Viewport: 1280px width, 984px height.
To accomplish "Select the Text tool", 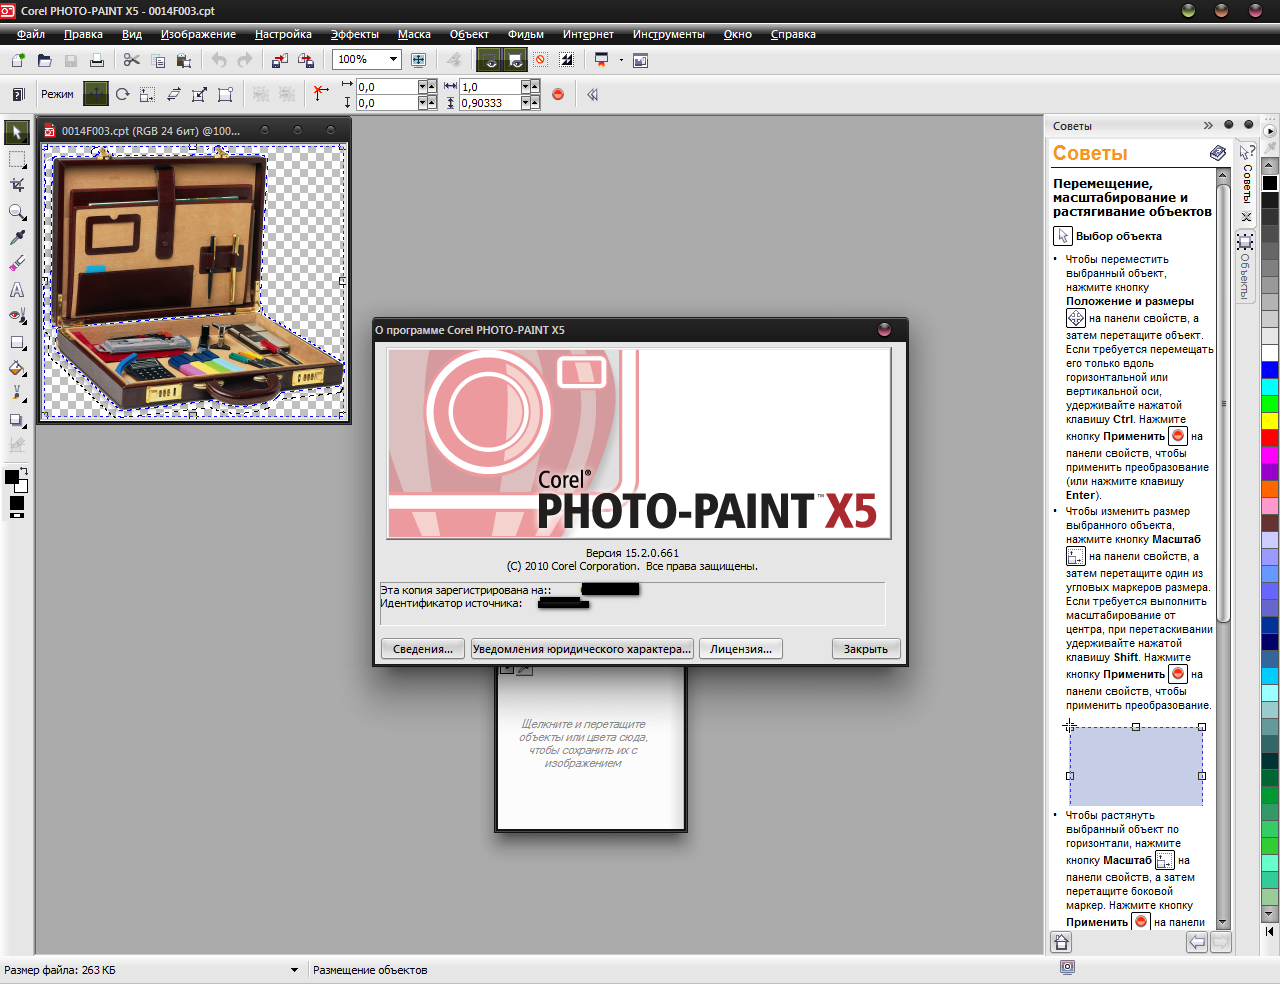I will coord(17,290).
